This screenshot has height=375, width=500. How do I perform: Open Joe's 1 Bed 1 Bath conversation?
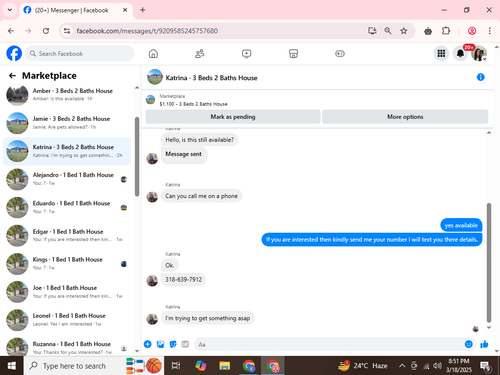point(67,292)
